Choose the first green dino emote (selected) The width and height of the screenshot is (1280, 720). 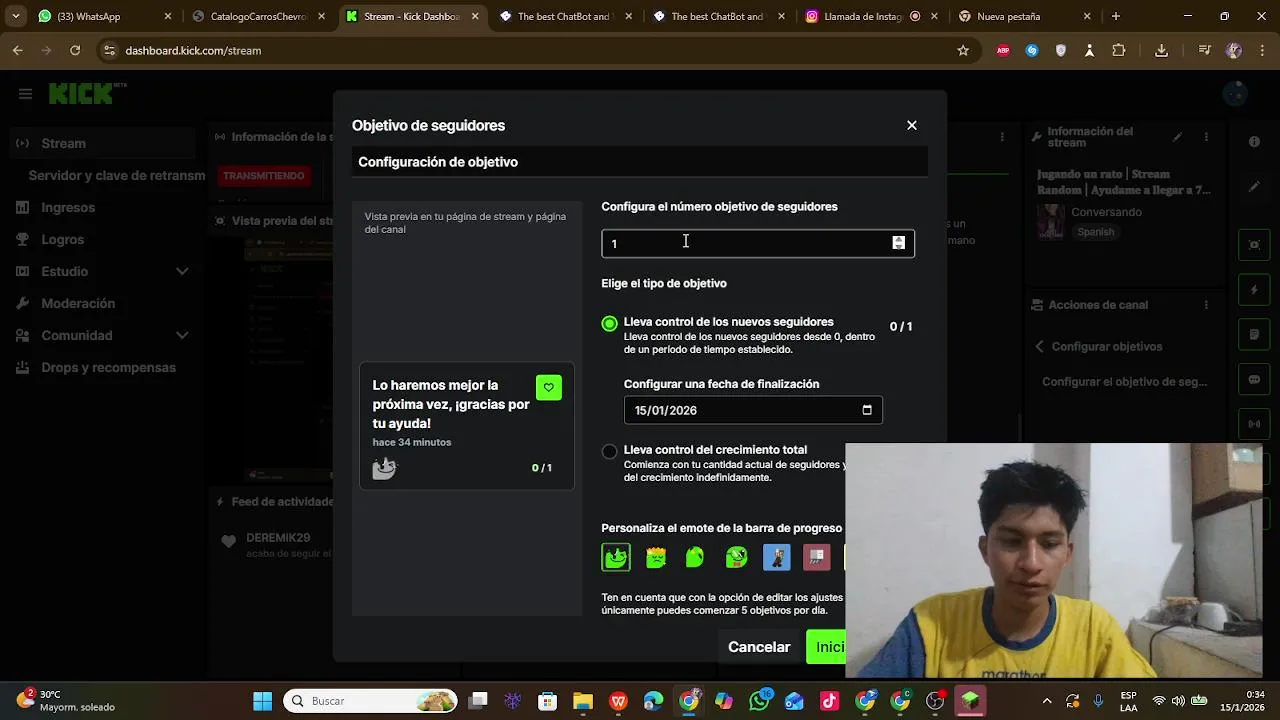(x=616, y=557)
